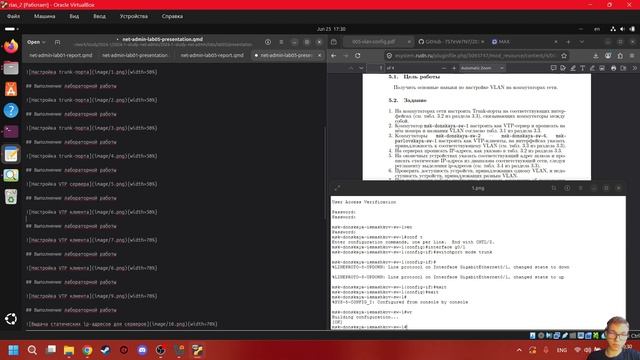Toggle fullscreen in the 1.png image viewer
Image resolution: width=640 pixels, height=360 pixels.
(338, 188)
